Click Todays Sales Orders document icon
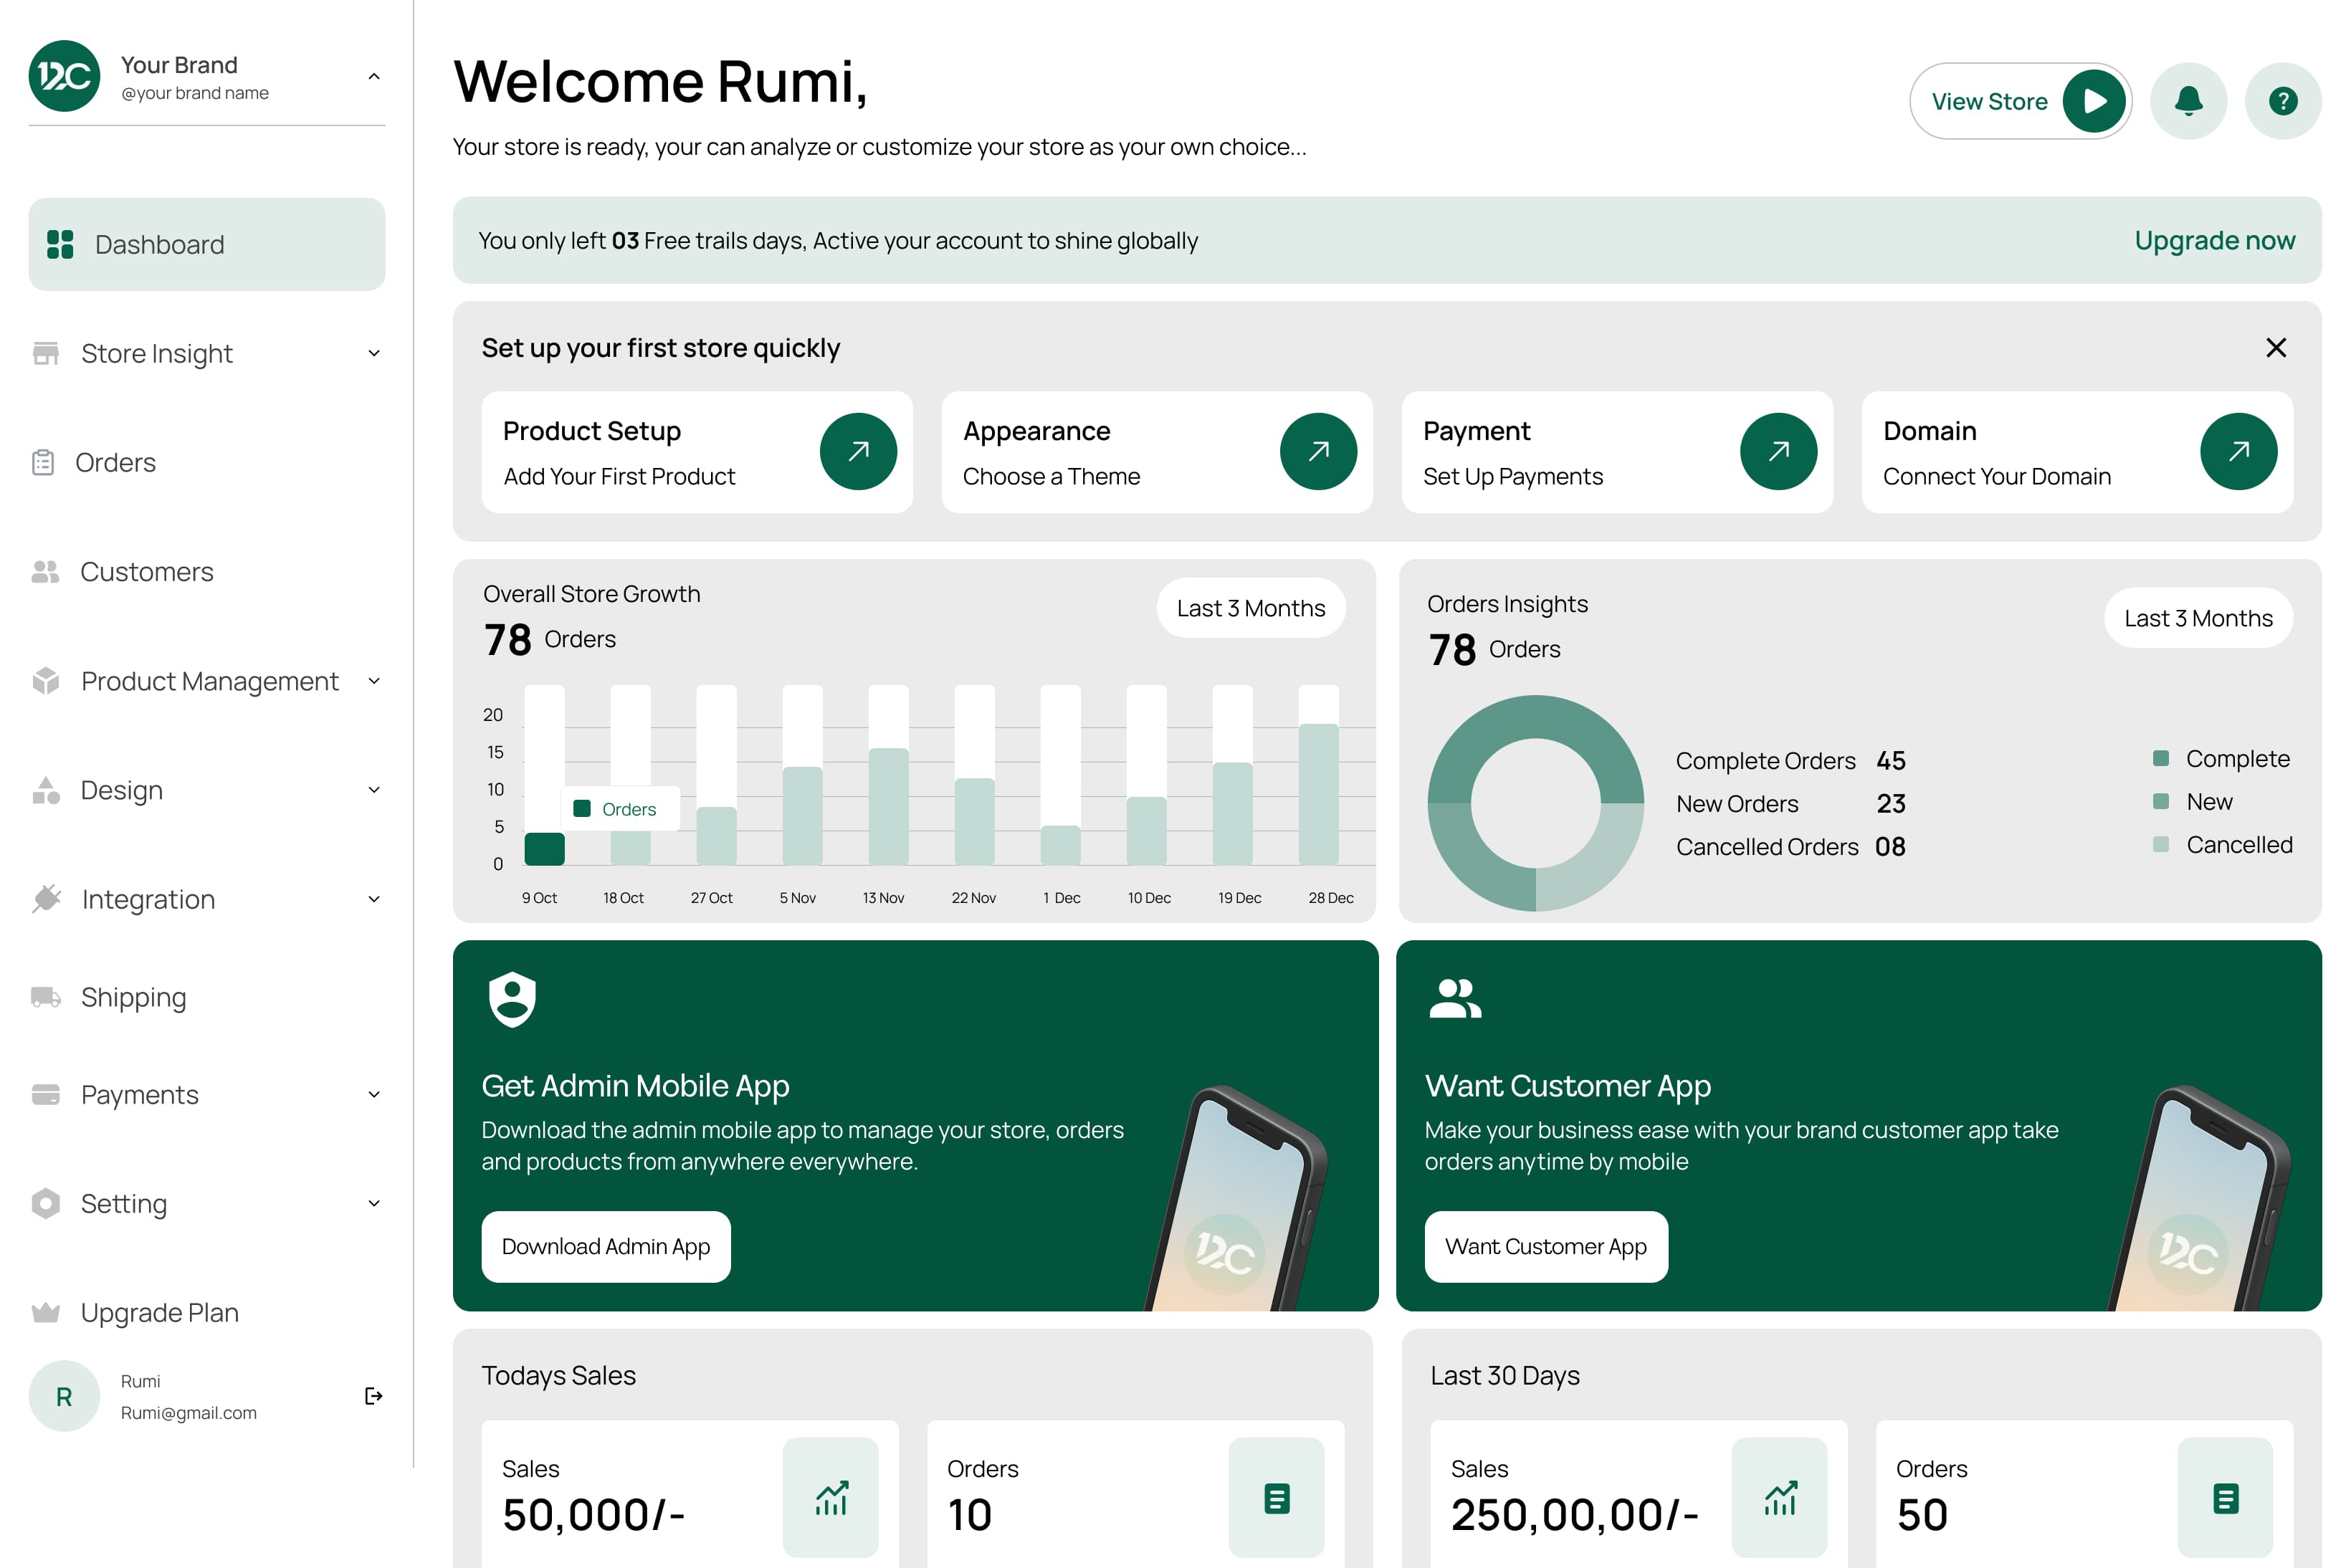This screenshot has width=2351, height=1568. 1276,1497
